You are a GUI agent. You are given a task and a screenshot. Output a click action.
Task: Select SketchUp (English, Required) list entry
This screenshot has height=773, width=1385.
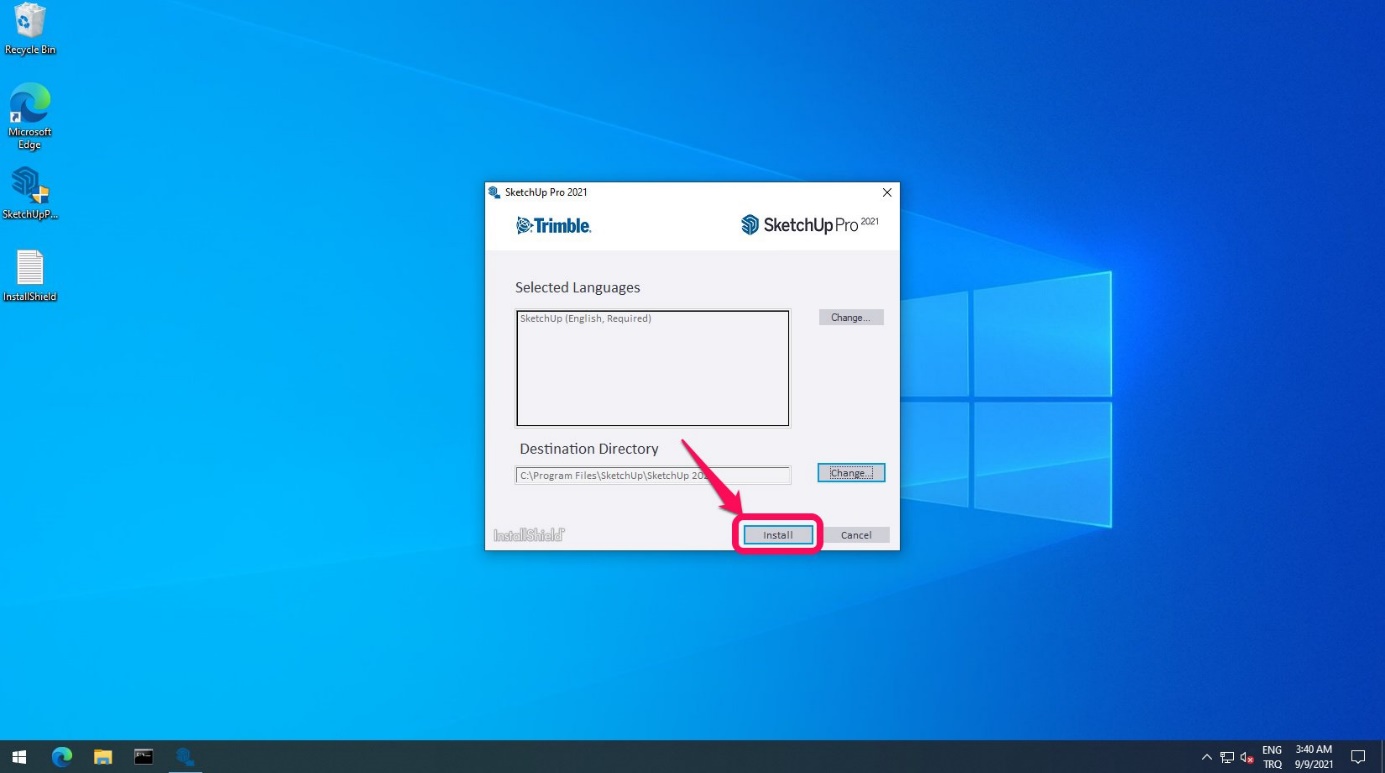pyautogui.click(x=586, y=319)
